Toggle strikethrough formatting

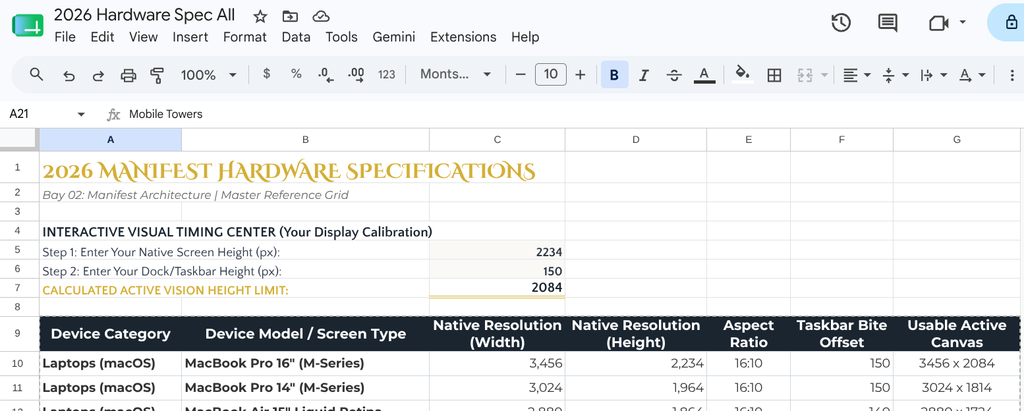tap(674, 75)
